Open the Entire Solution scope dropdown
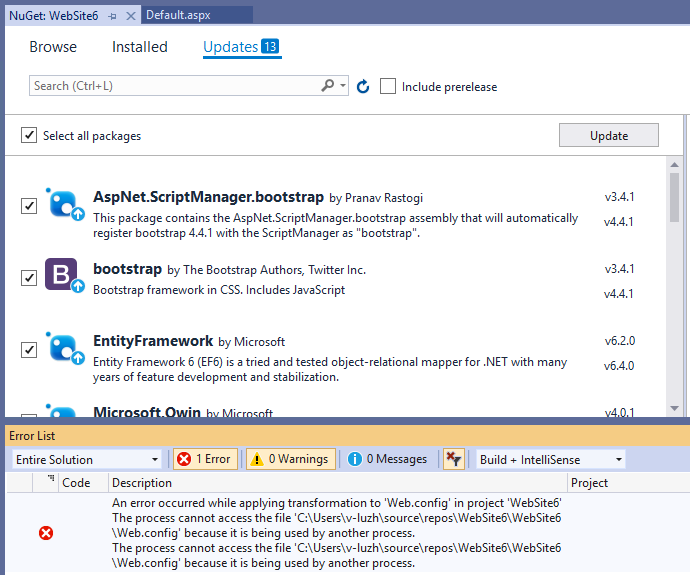The width and height of the screenshot is (690, 575). pos(87,459)
